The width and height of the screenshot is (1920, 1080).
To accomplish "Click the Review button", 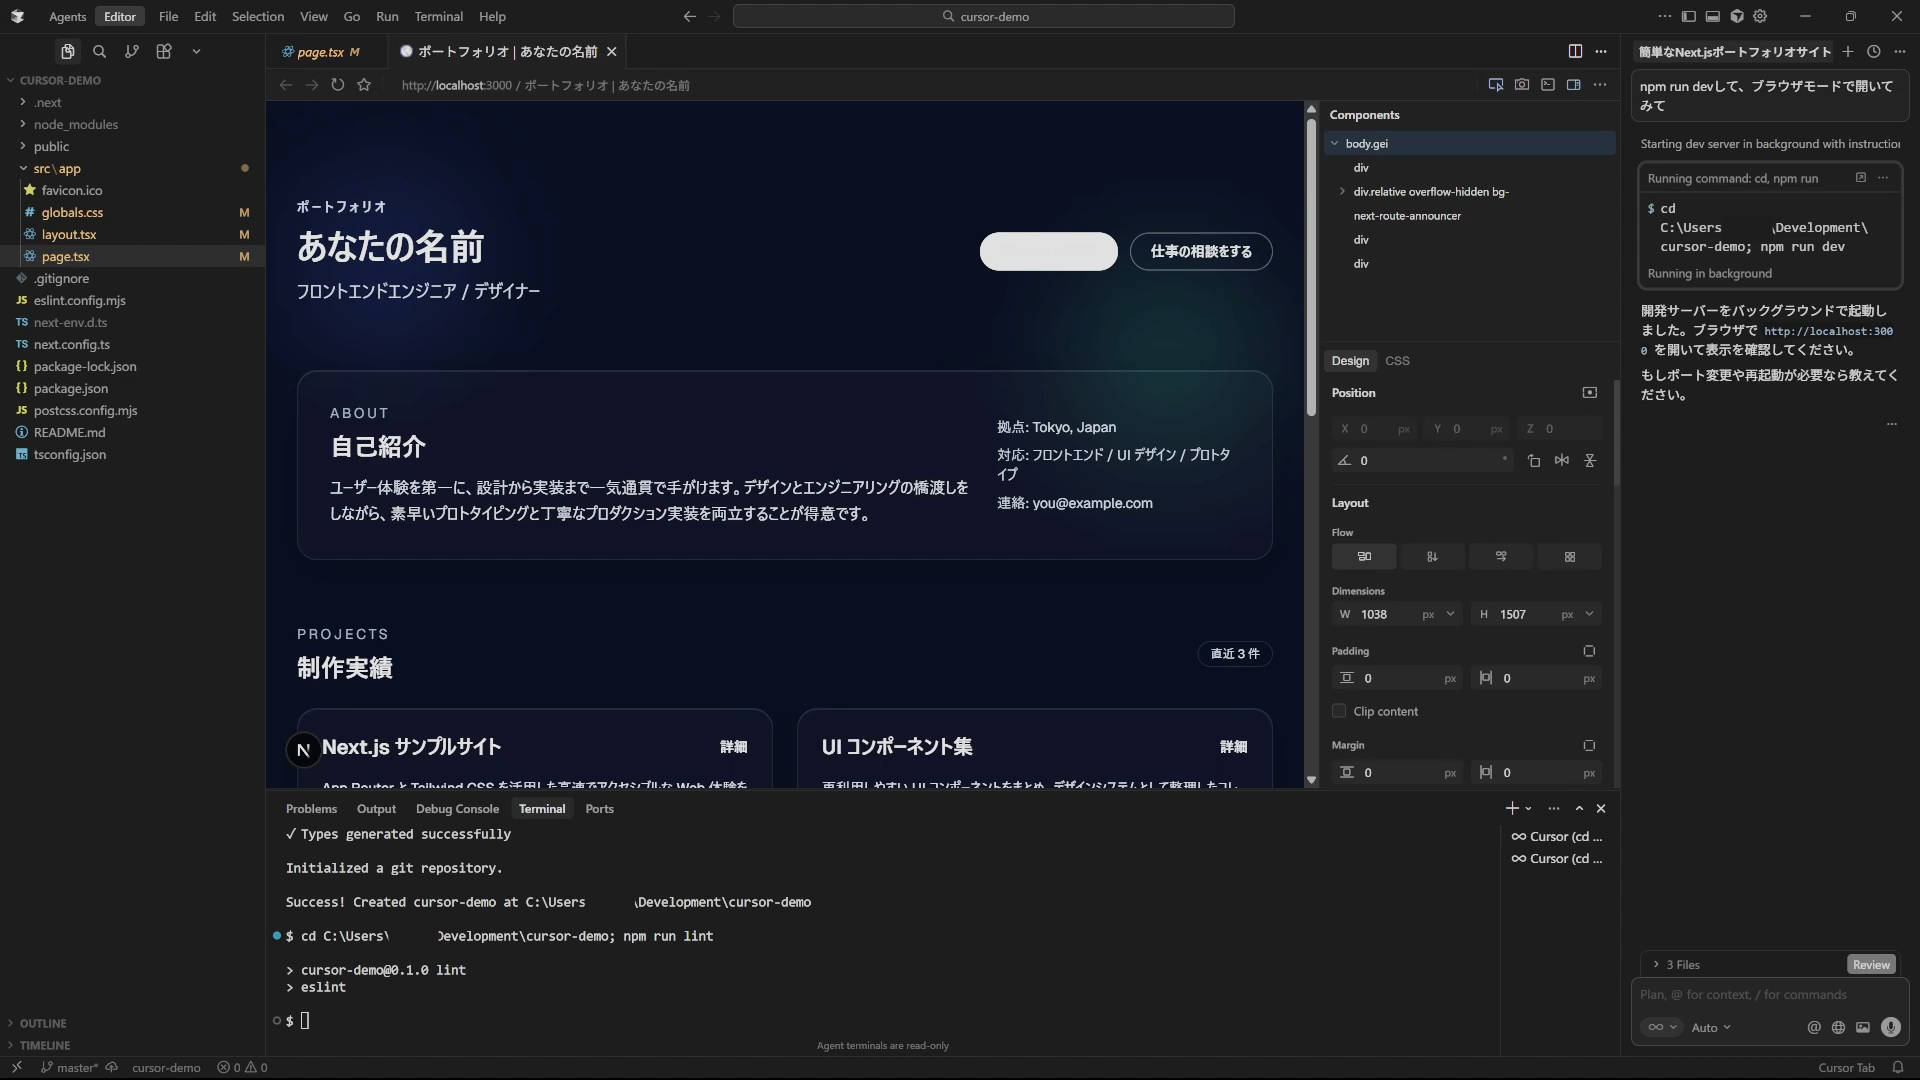I will tap(1870, 965).
